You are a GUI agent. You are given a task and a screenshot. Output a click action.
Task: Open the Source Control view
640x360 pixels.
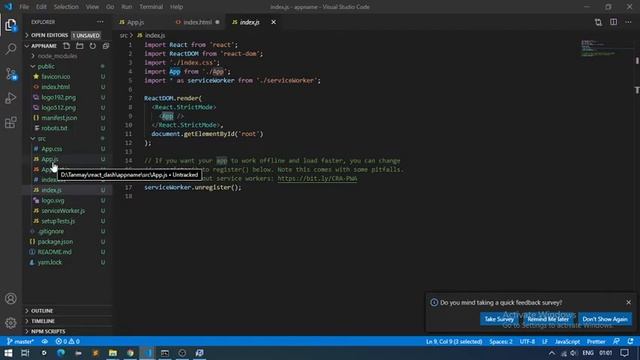coord(11,74)
